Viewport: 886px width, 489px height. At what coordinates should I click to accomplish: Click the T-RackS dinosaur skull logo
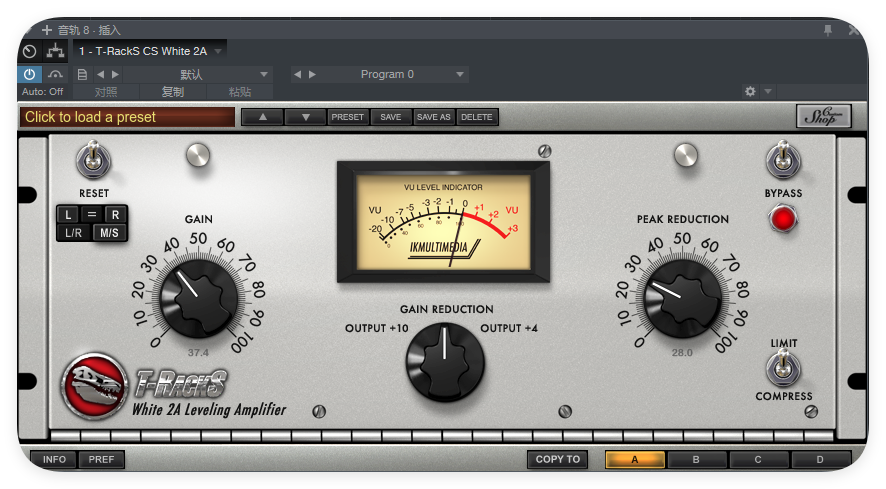[94, 387]
